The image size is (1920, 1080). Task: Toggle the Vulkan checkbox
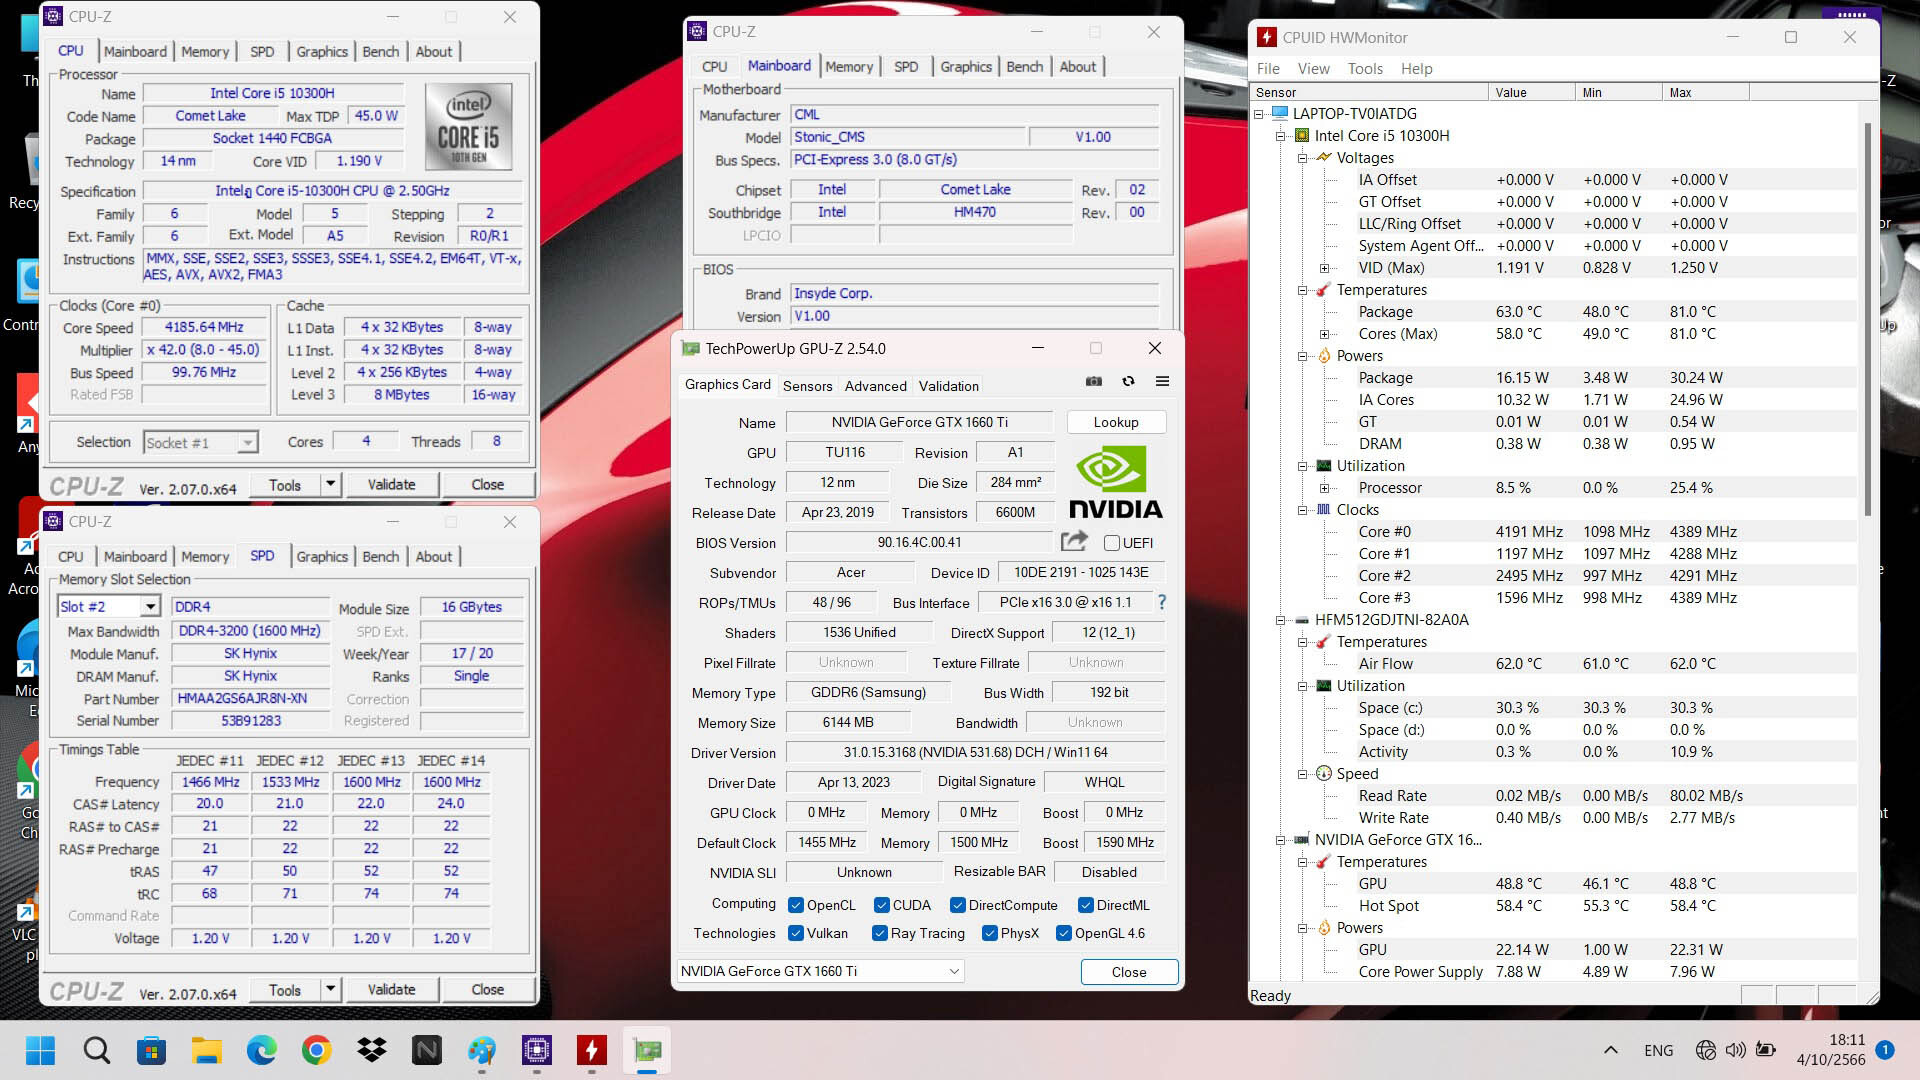(x=796, y=933)
